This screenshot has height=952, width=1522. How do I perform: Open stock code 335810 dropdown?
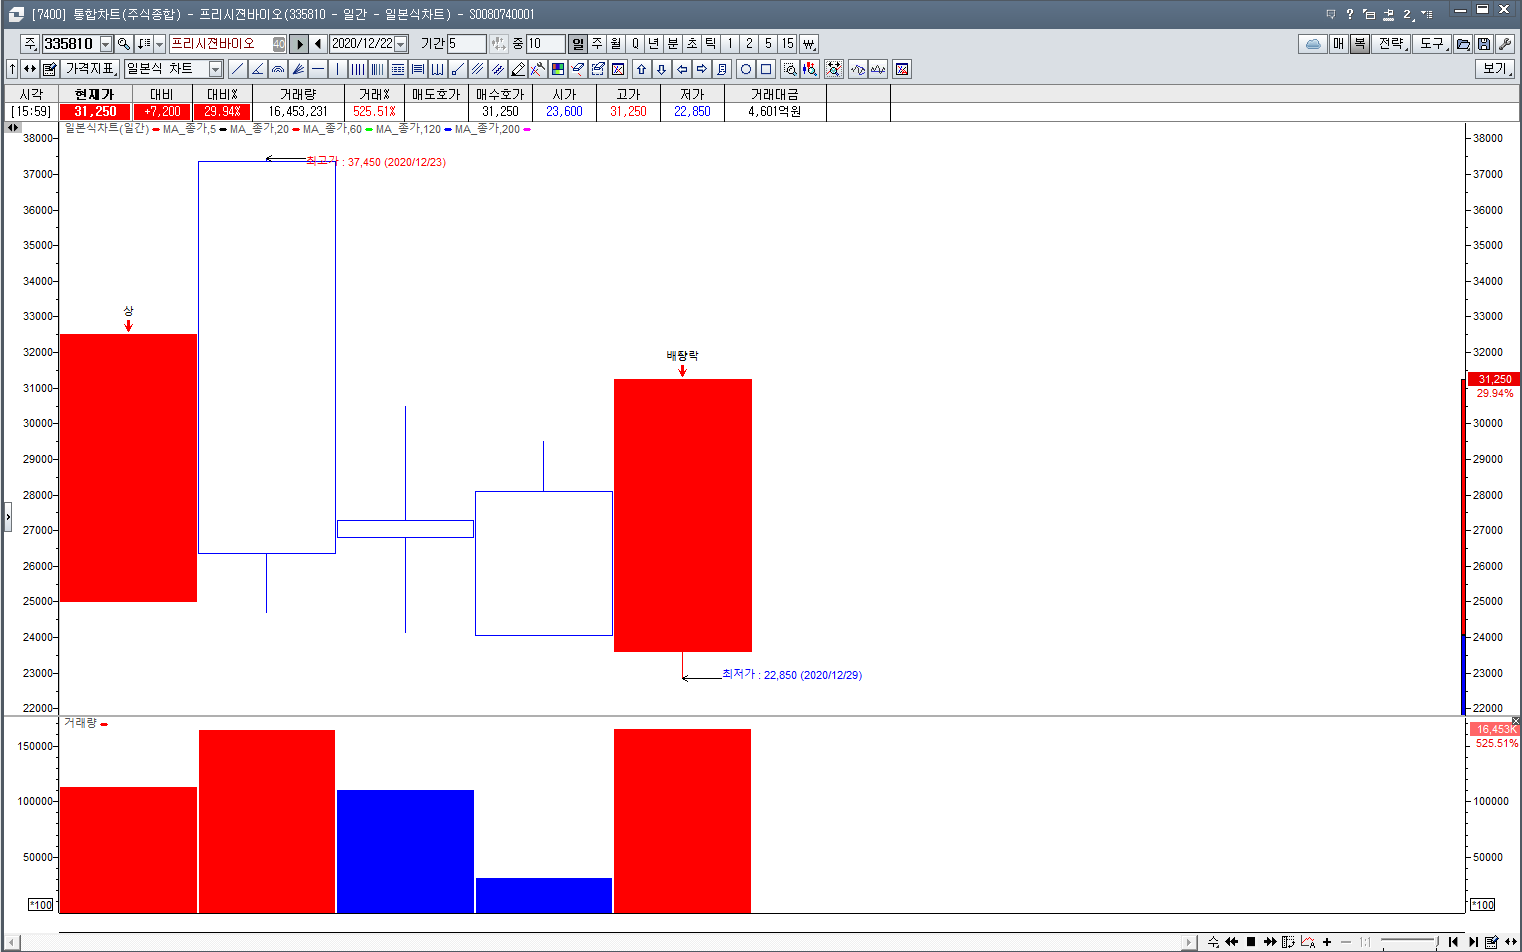click(x=106, y=44)
